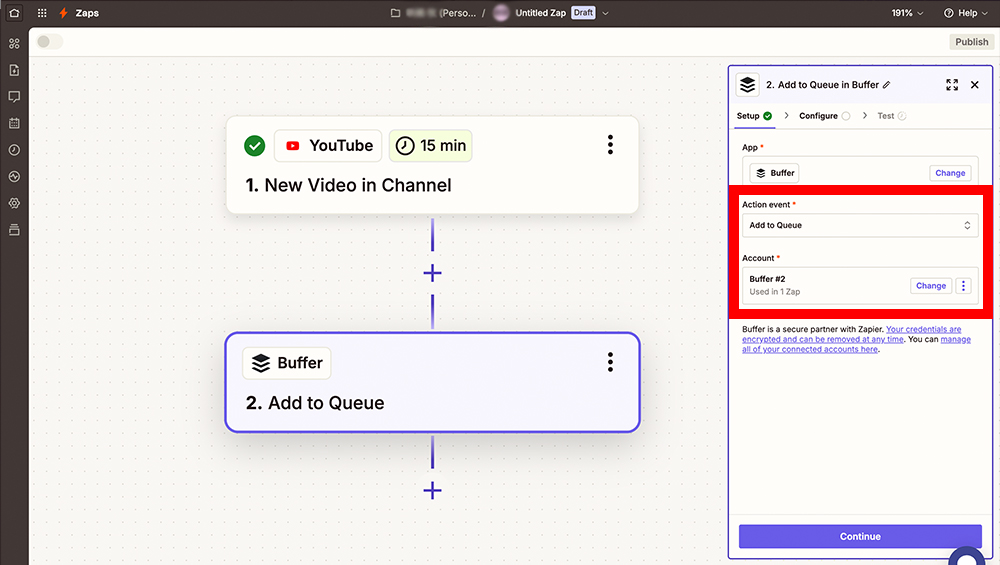Click the 15 min polling interval badge
Viewport: 1000px width, 565px height.
(x=430, y=145)
